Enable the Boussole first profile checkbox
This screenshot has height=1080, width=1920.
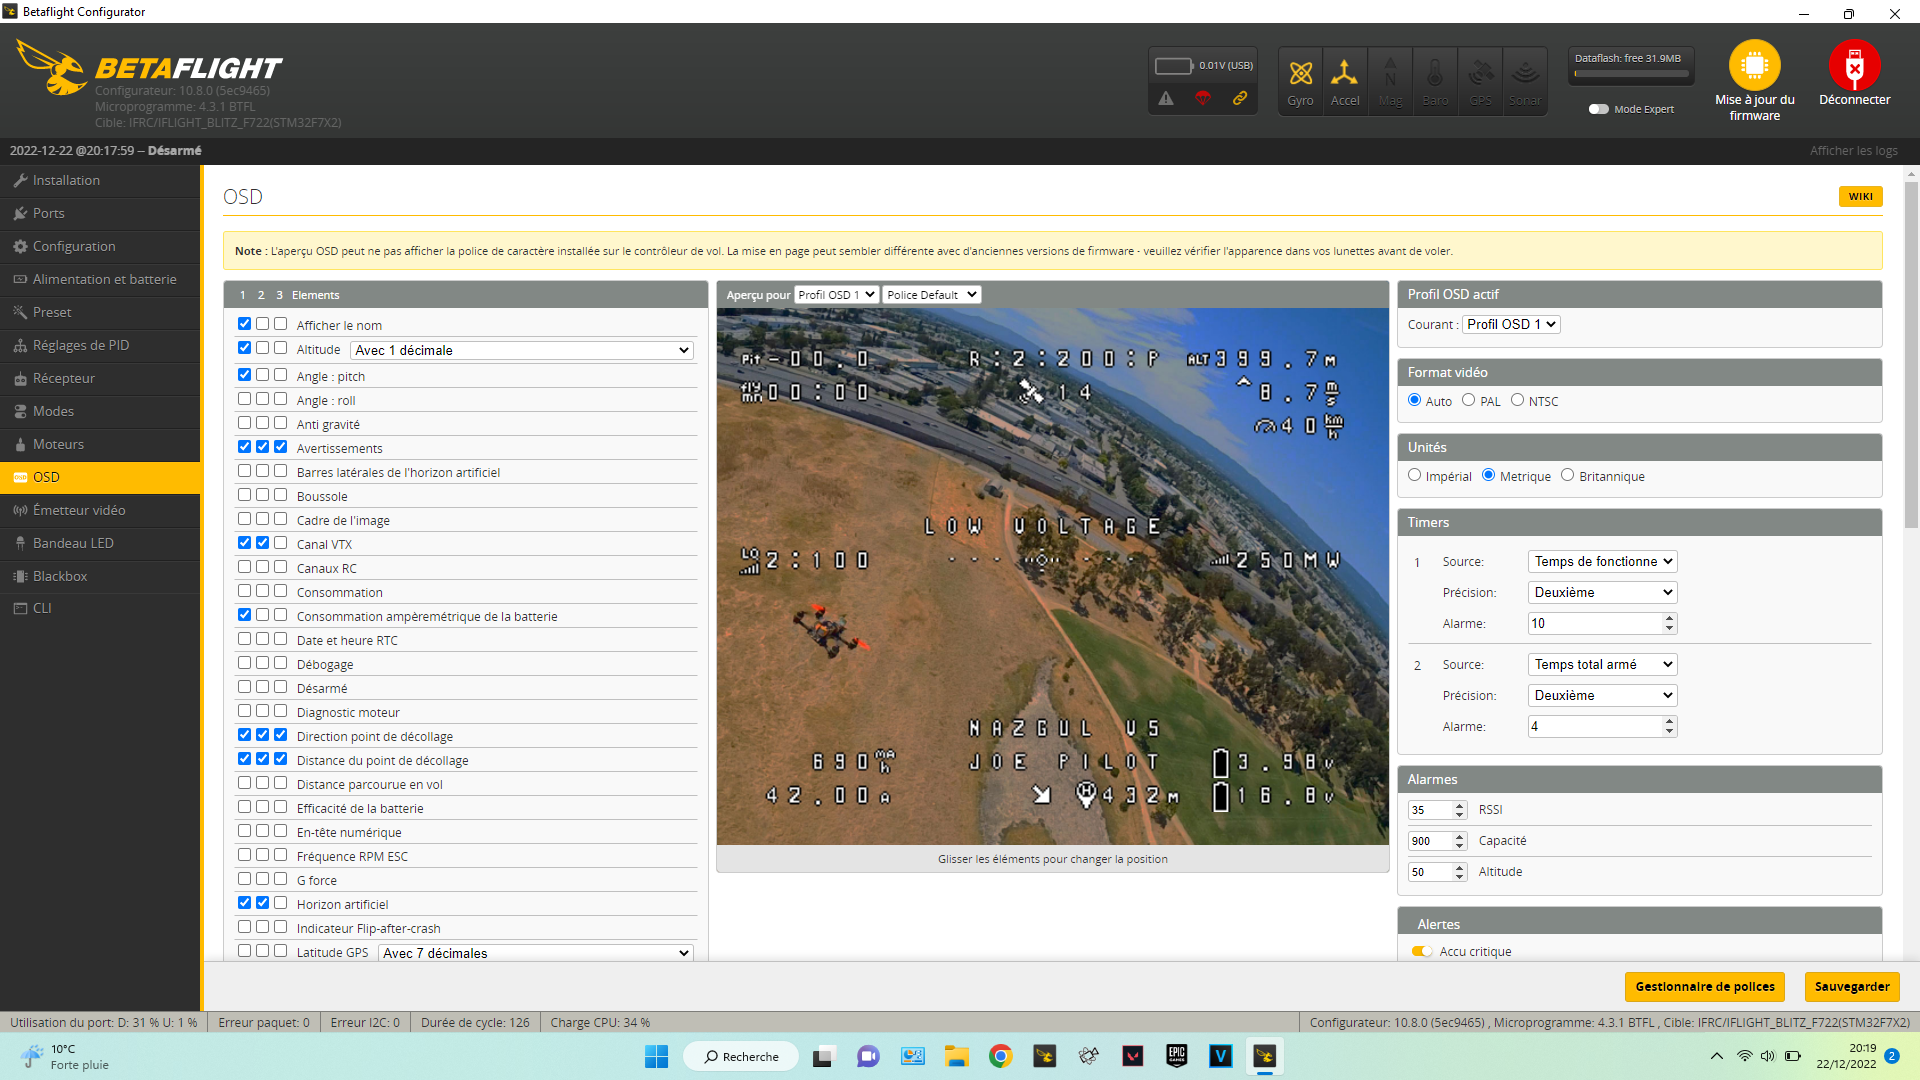(x=244, y=495)
